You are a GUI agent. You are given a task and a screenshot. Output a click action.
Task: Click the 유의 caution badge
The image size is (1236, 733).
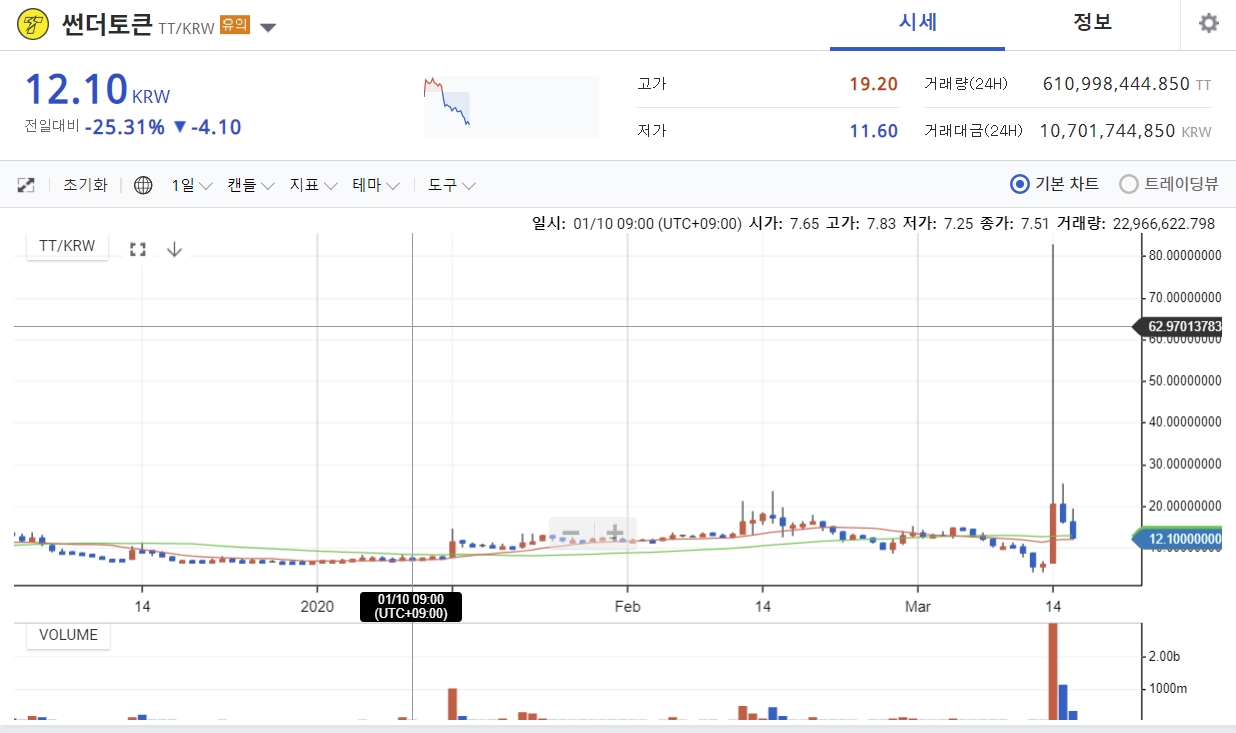[x=235, y=26]
